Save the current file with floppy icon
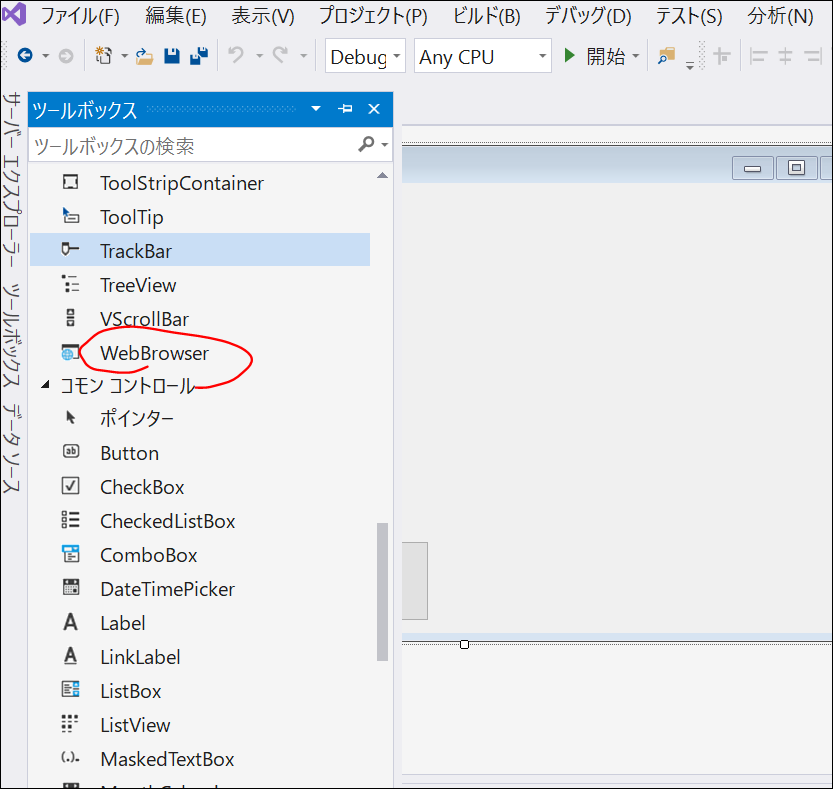Viewport: 833px width, 789px height. pos(172,56)
